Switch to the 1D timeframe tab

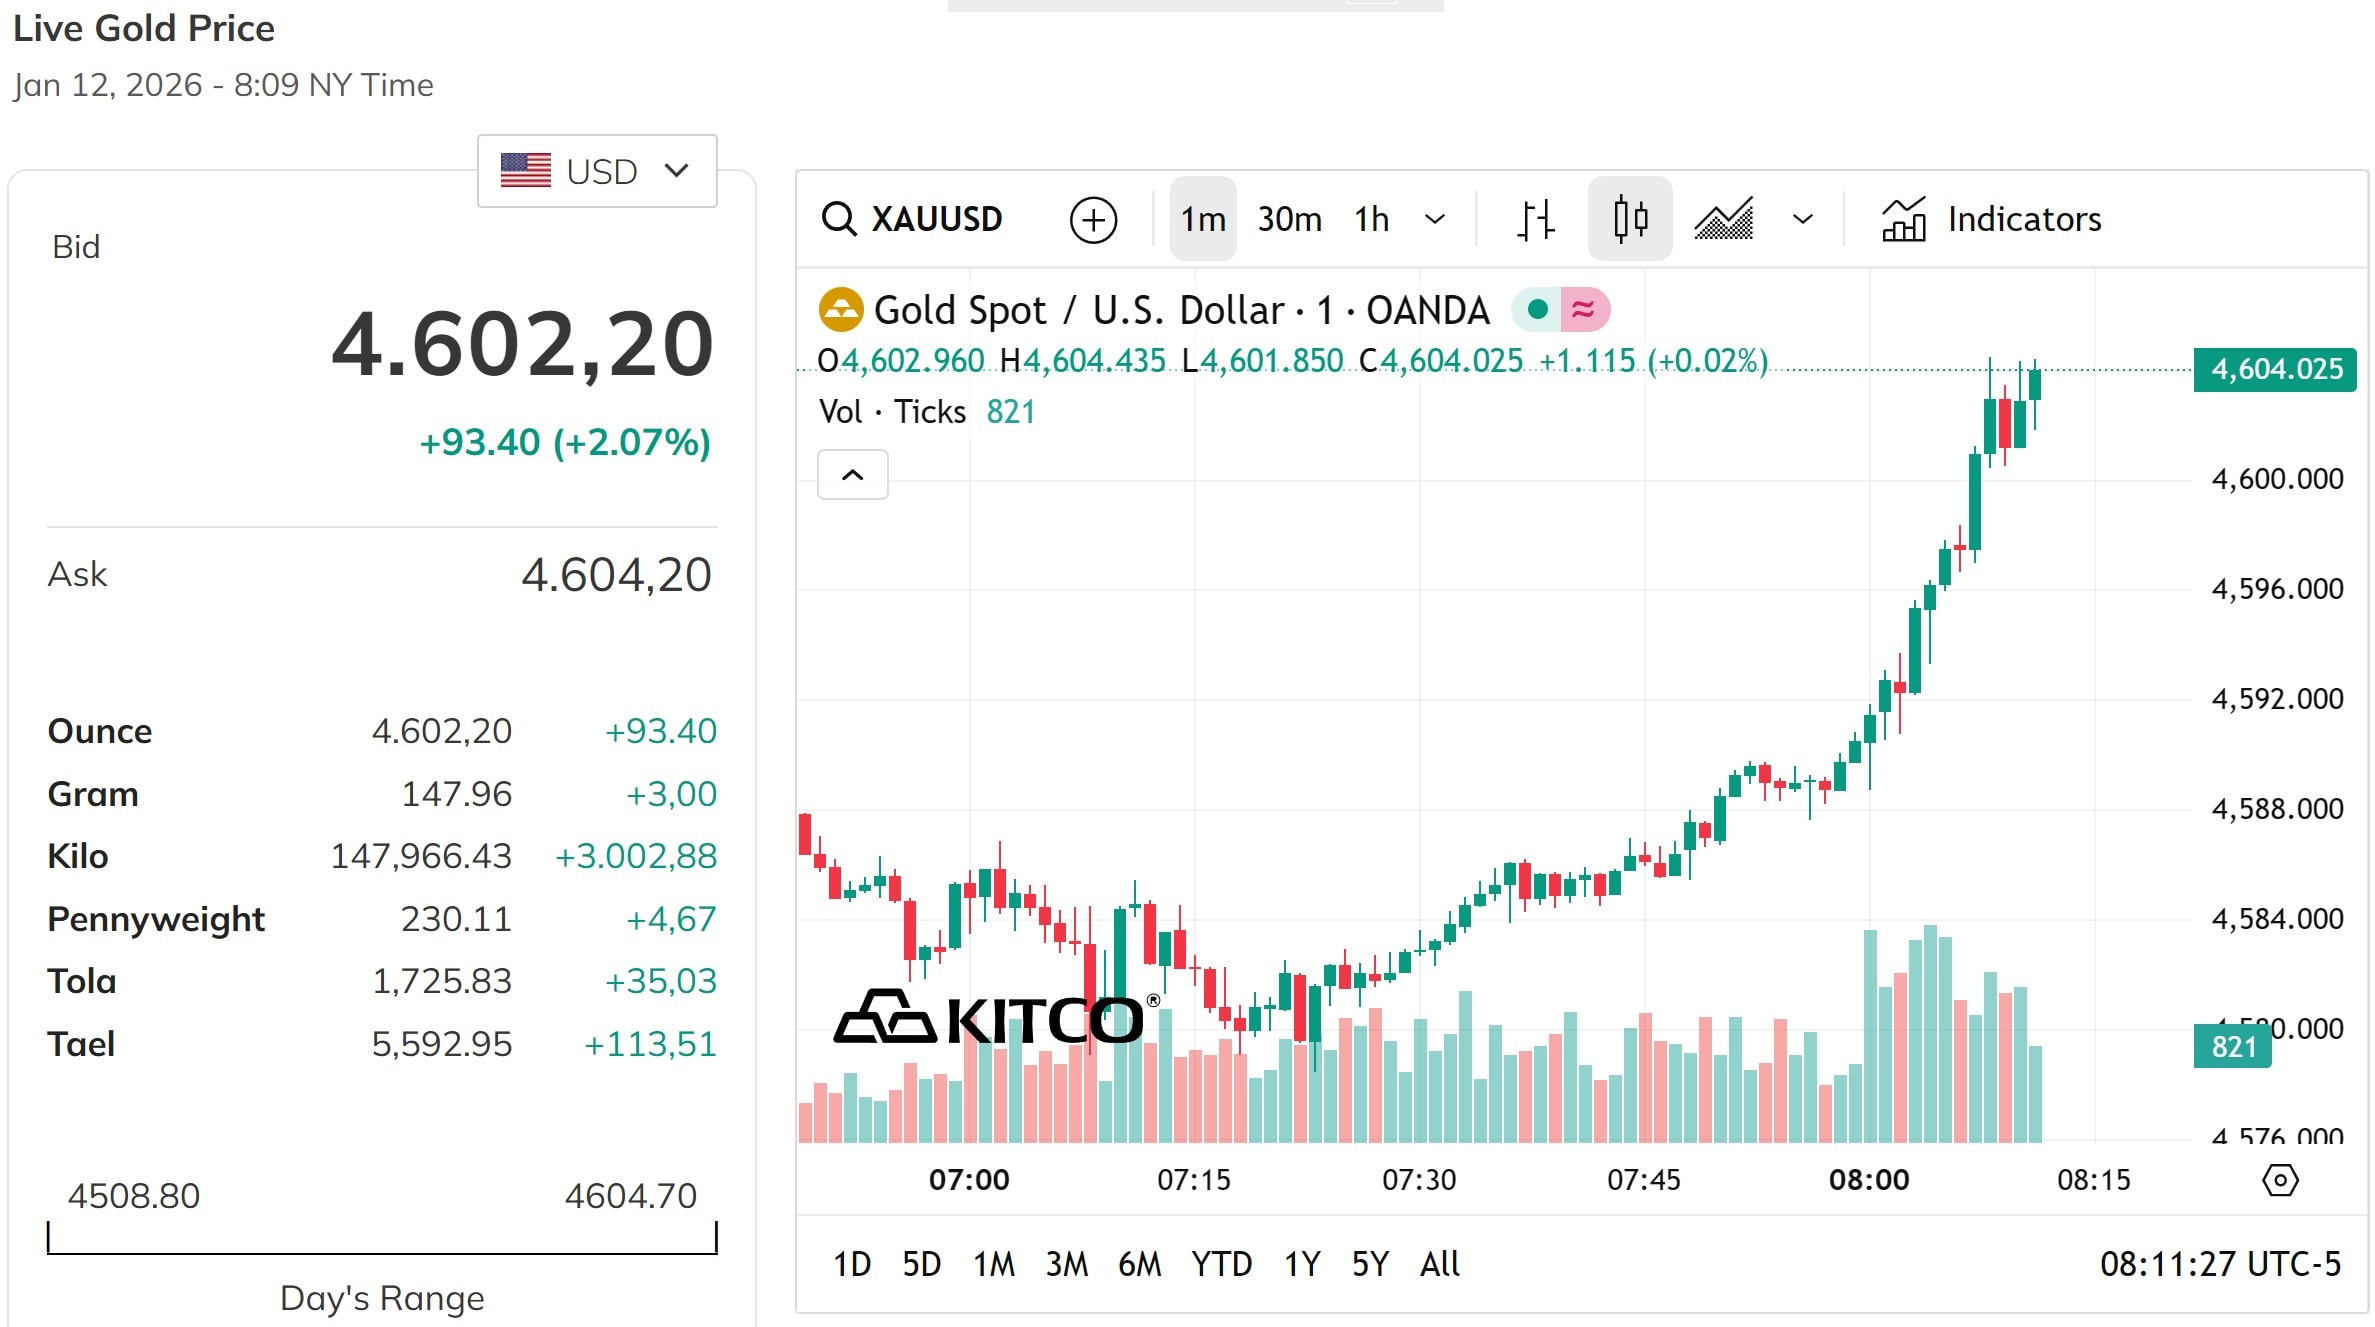853,1263
